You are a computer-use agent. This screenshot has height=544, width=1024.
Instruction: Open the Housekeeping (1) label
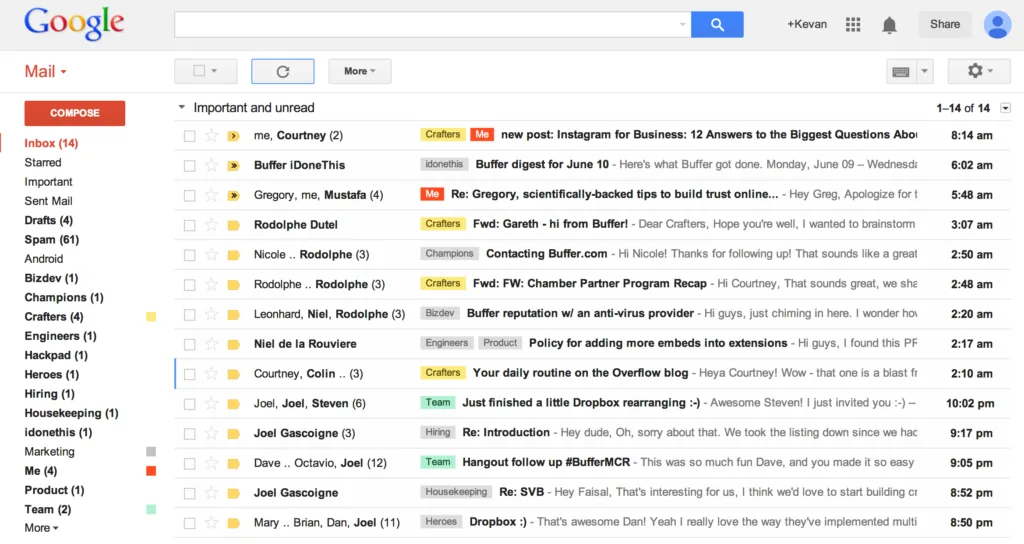pyautogui.click(x=71, y=413)
